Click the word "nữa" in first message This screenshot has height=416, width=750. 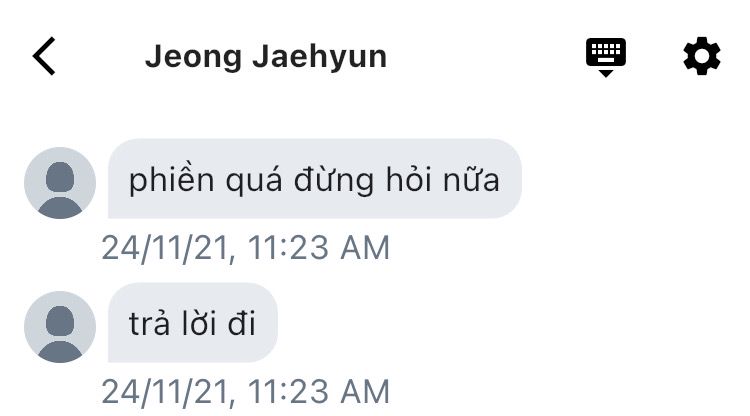coord(471,181)
